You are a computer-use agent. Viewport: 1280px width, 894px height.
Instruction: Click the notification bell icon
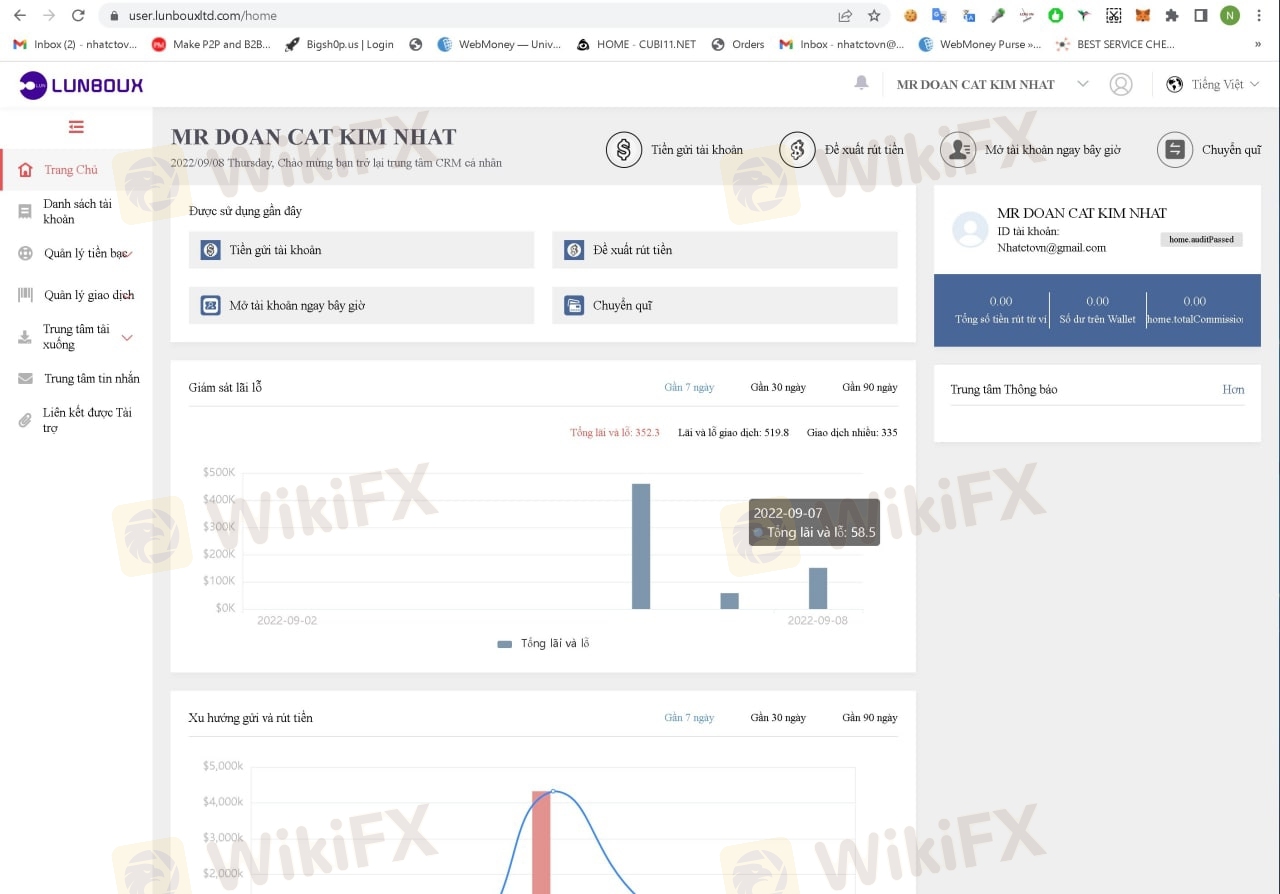pos(861,83)
